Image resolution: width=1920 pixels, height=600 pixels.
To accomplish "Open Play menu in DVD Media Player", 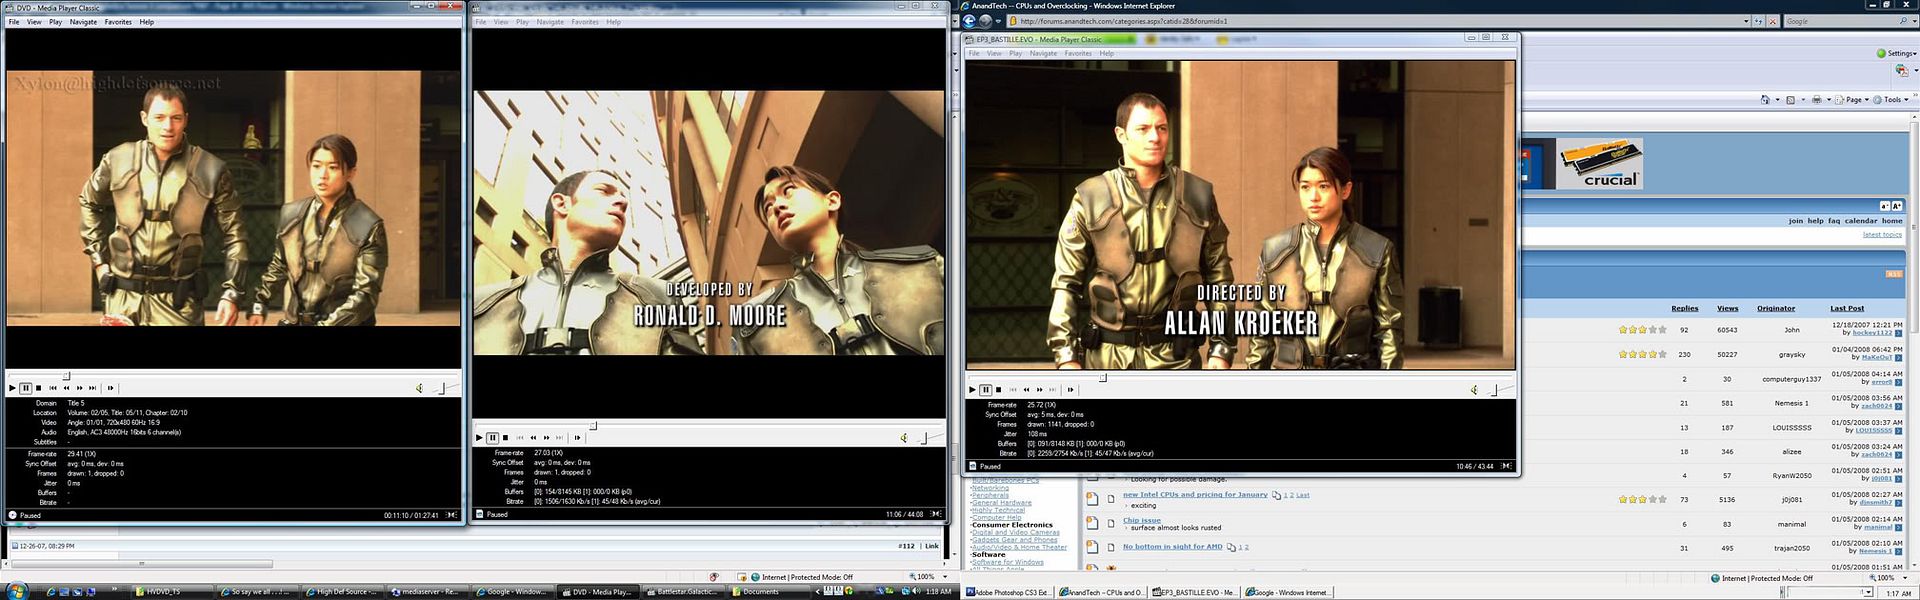I will pyautogui.click(x=56, y=22).
